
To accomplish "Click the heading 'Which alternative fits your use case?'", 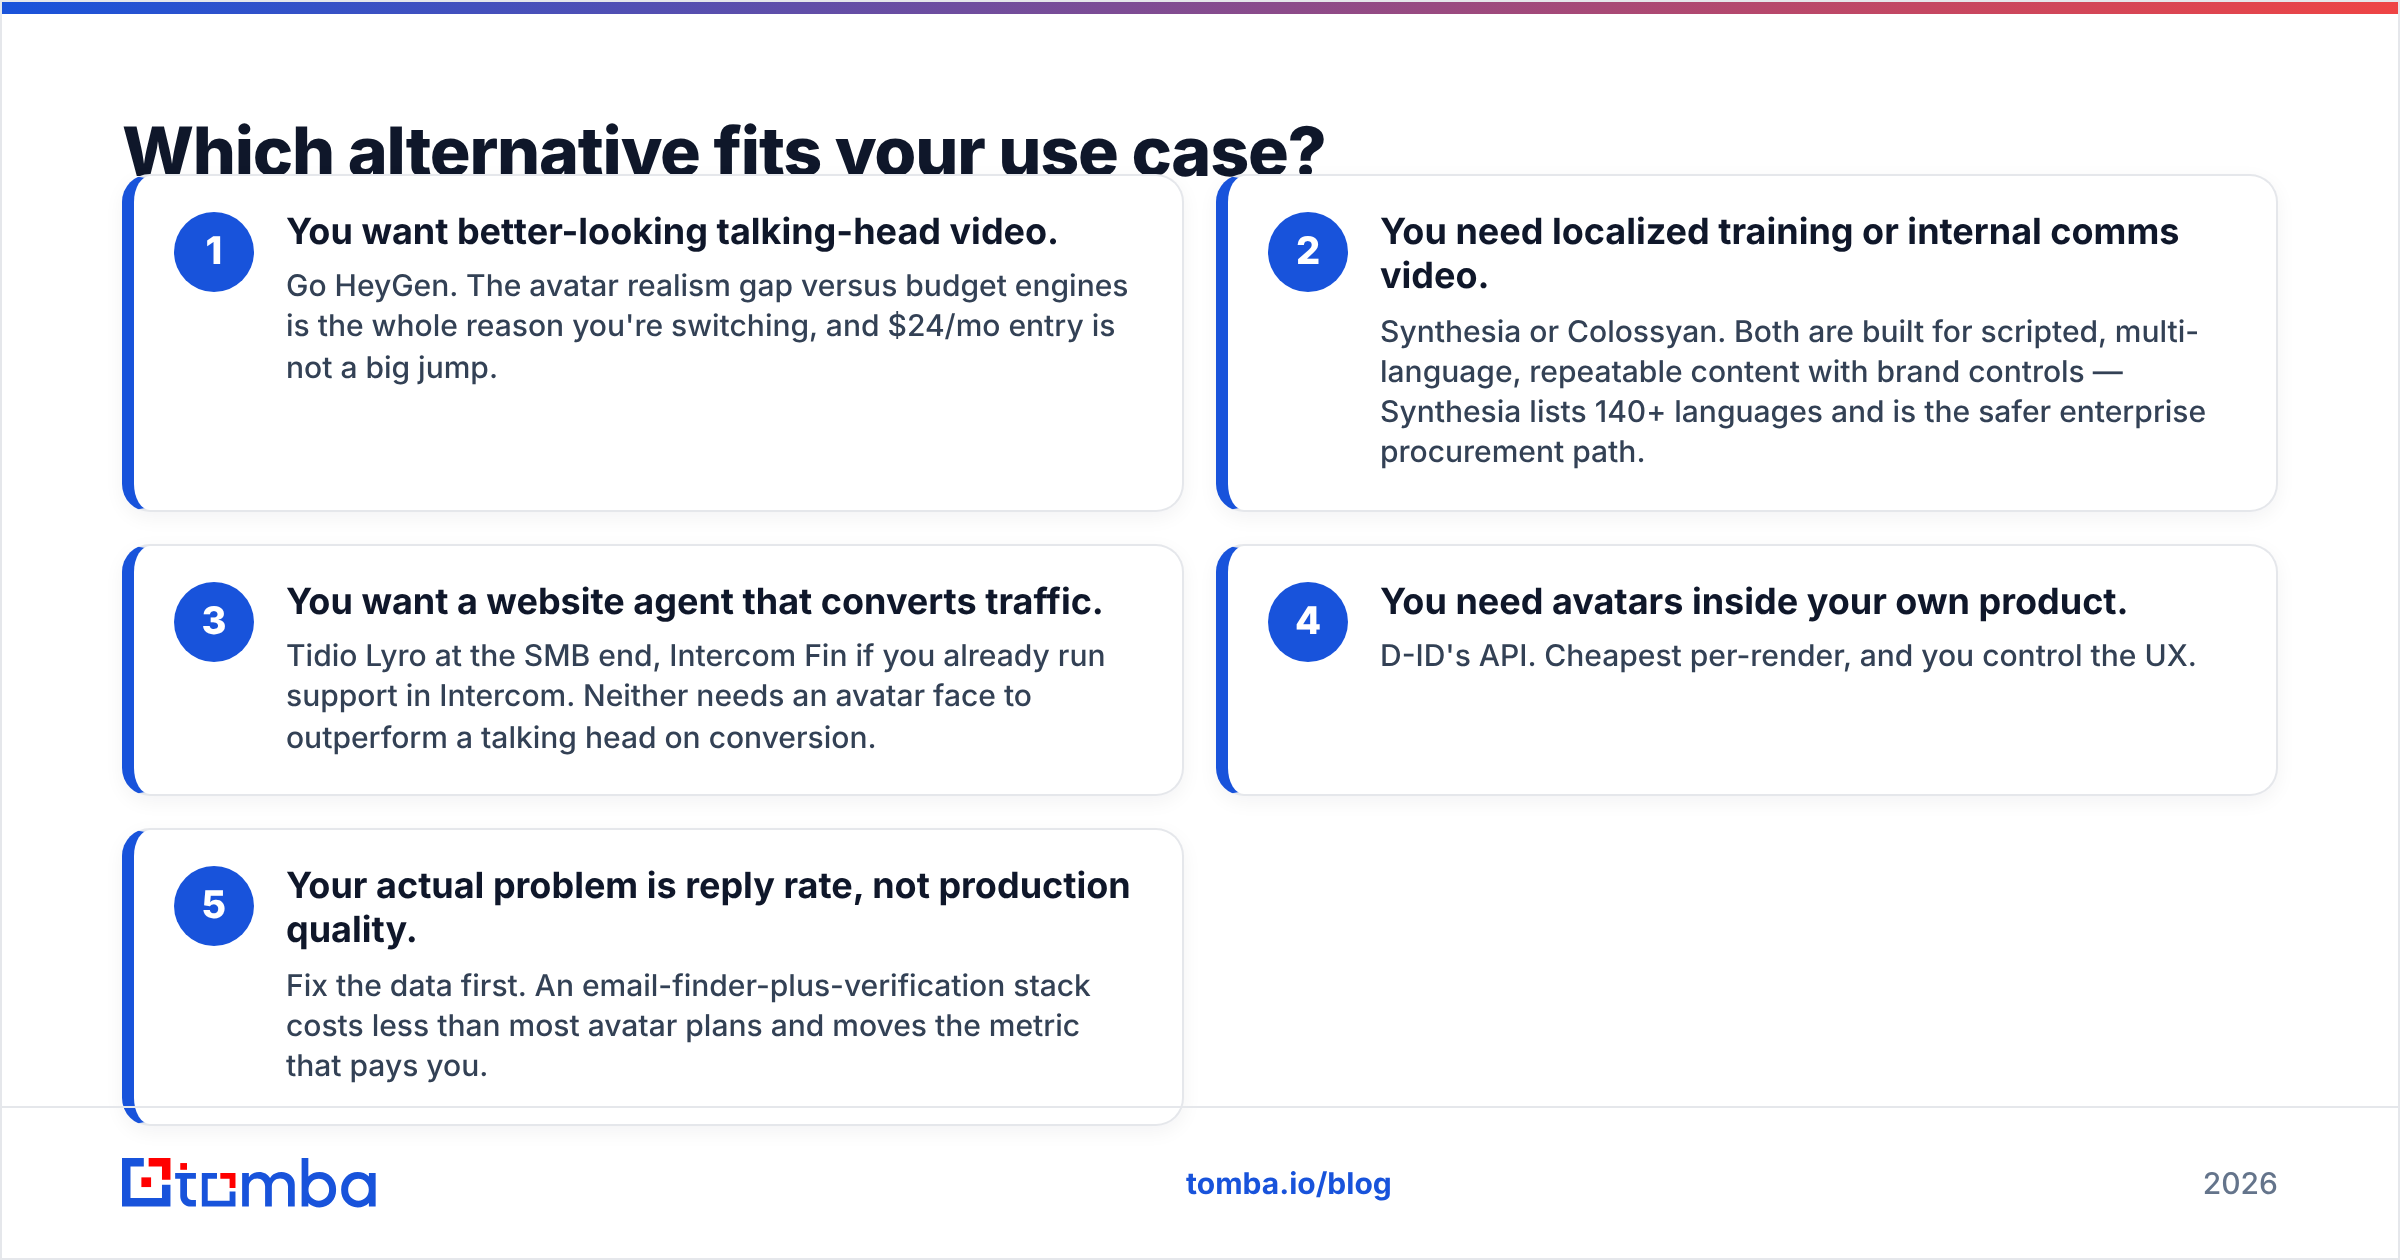I will coord(724,150).
